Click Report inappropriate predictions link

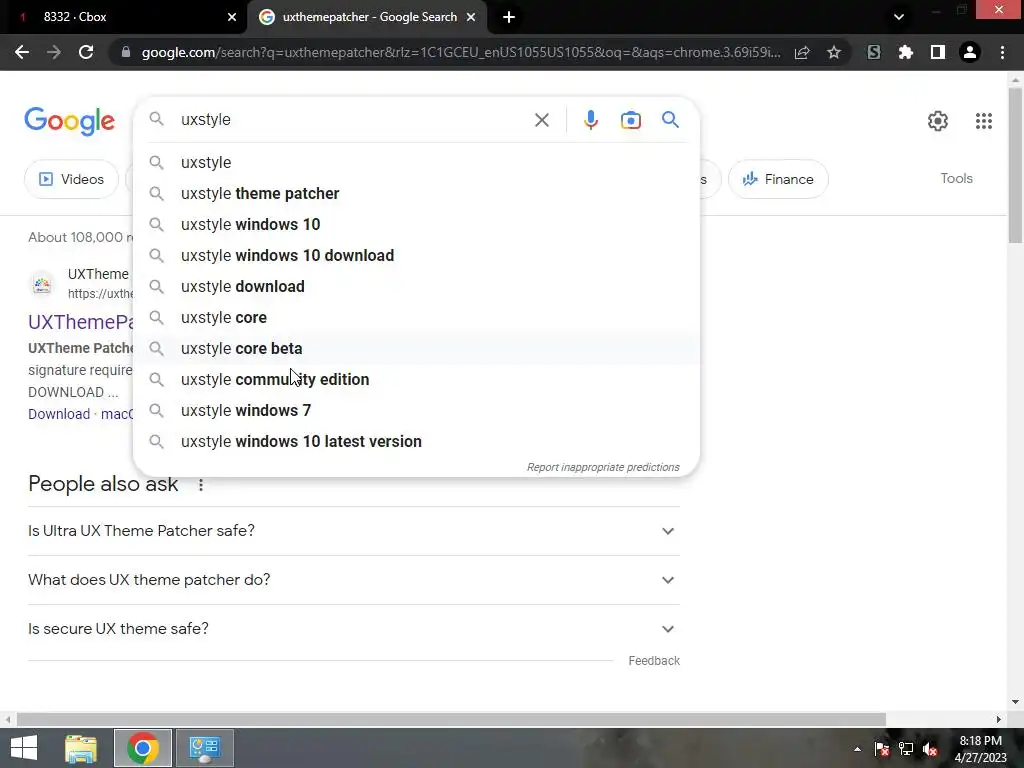pos(603,468)
